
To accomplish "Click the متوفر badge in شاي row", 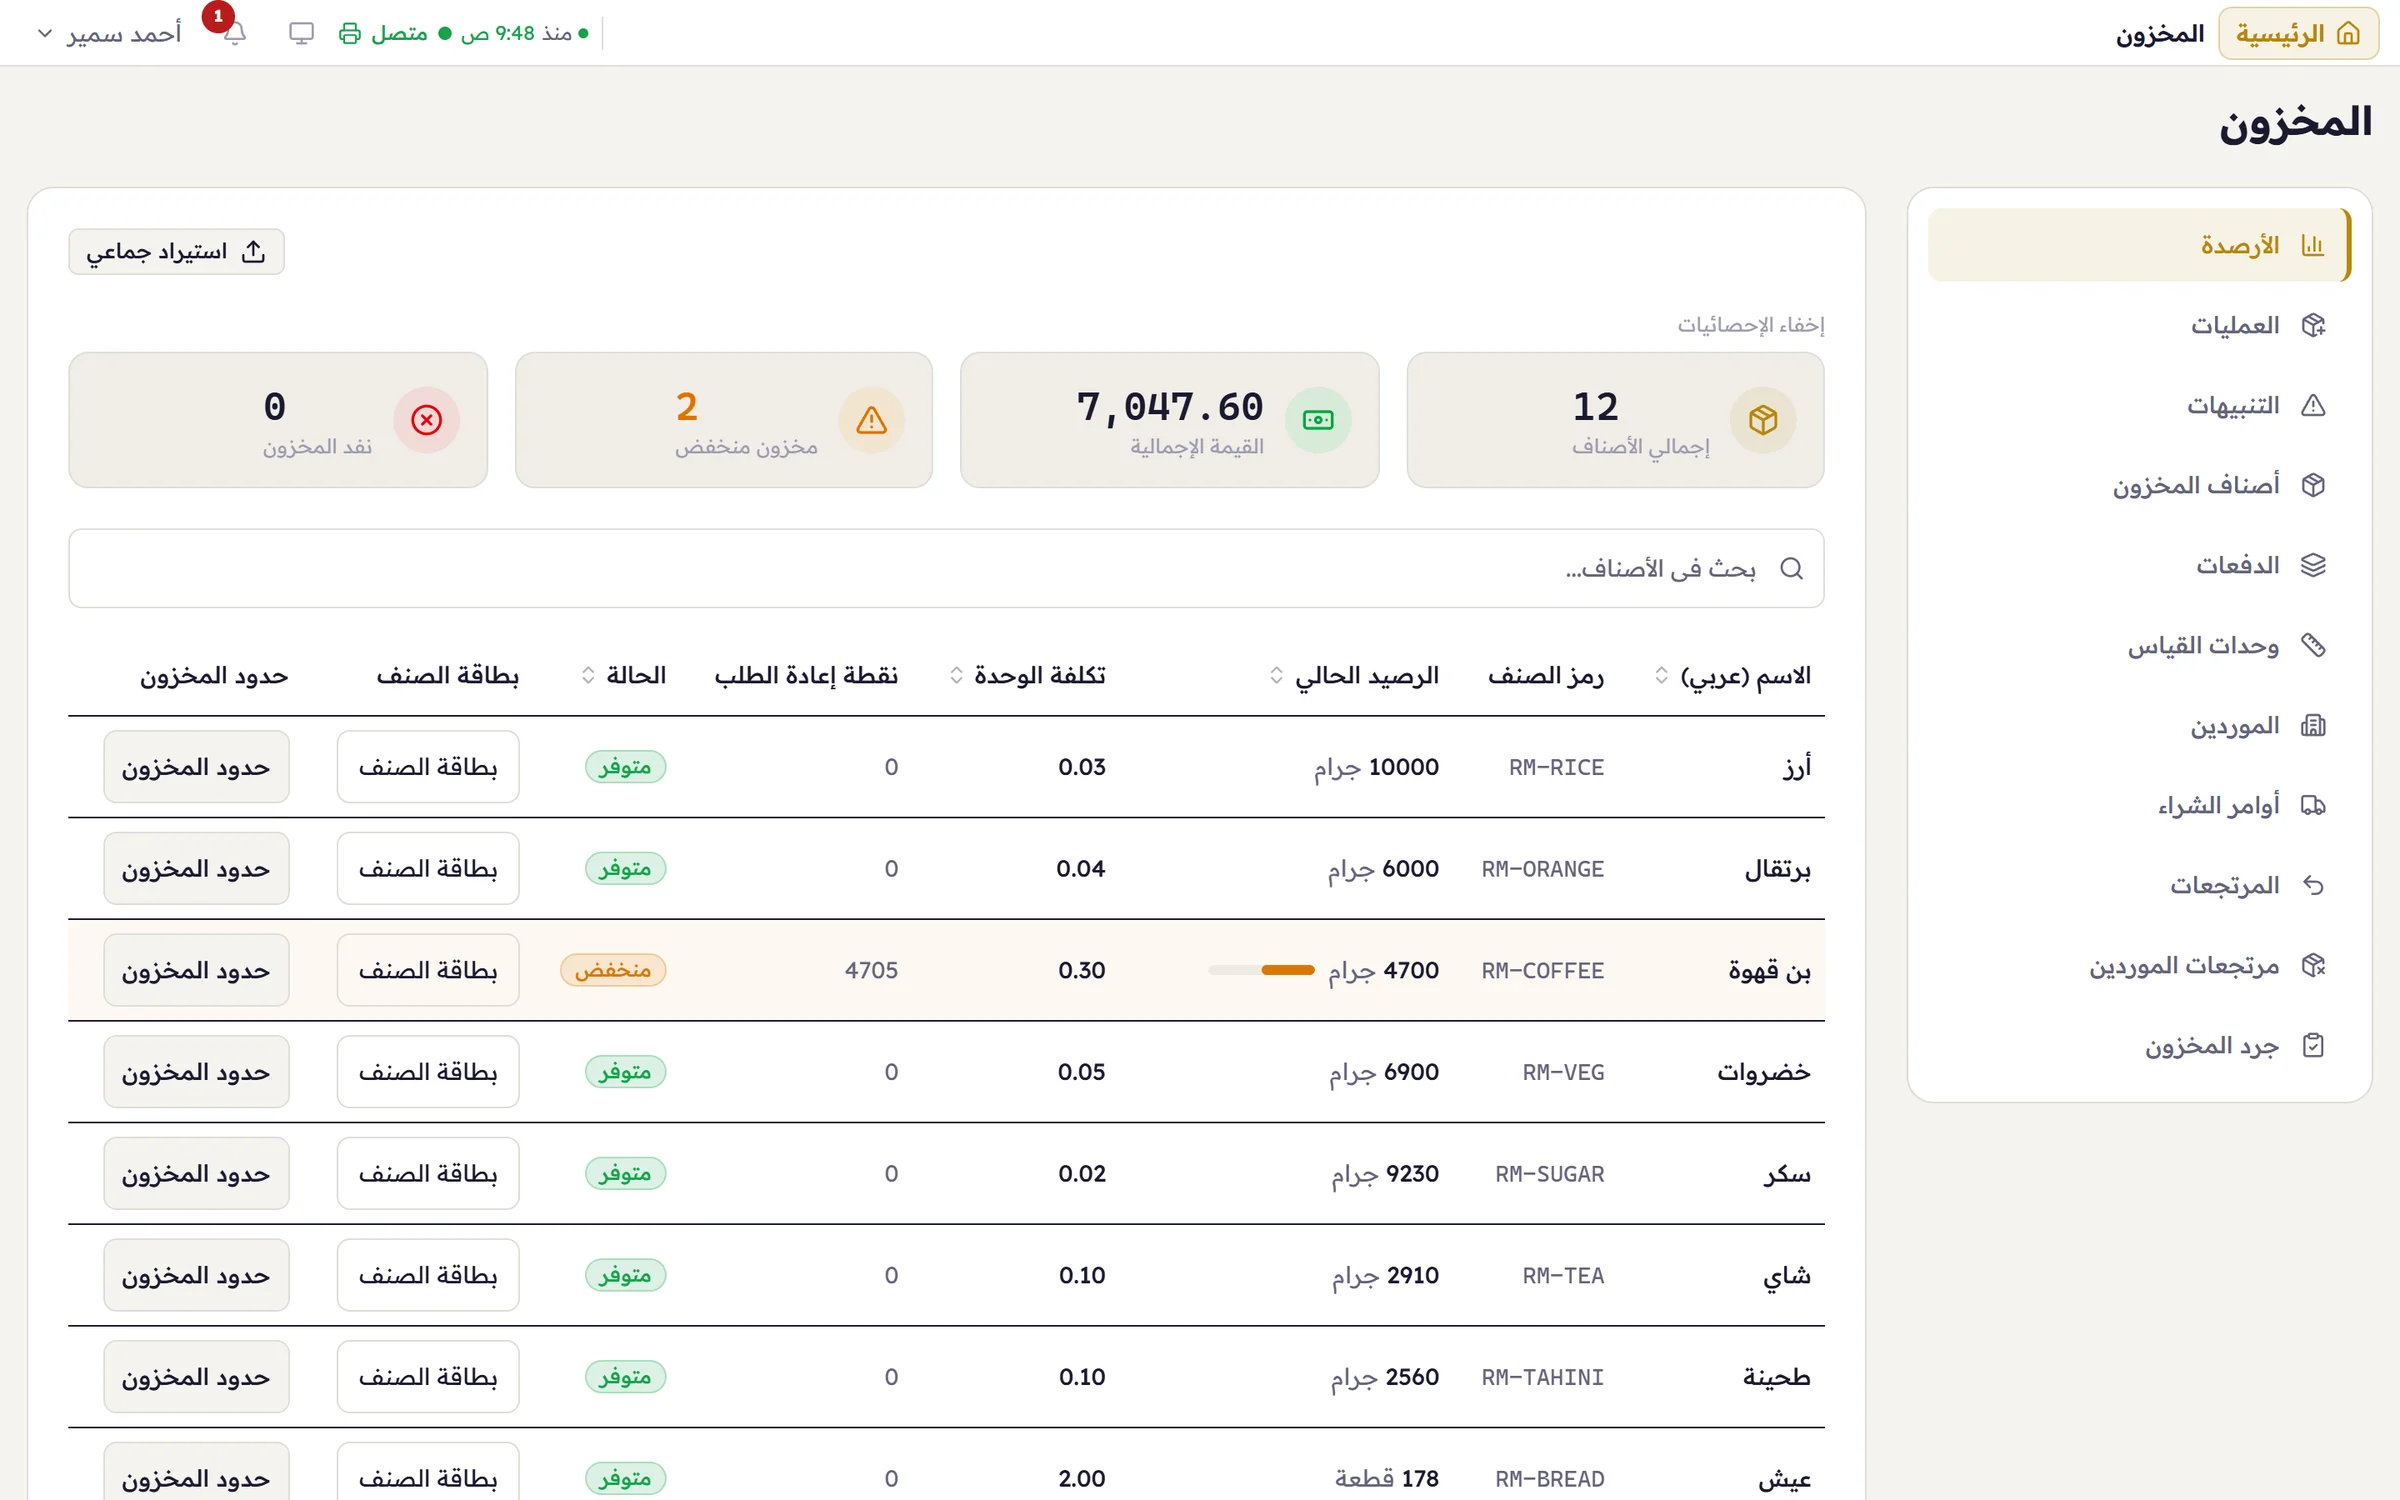I will click(625, 1275).
